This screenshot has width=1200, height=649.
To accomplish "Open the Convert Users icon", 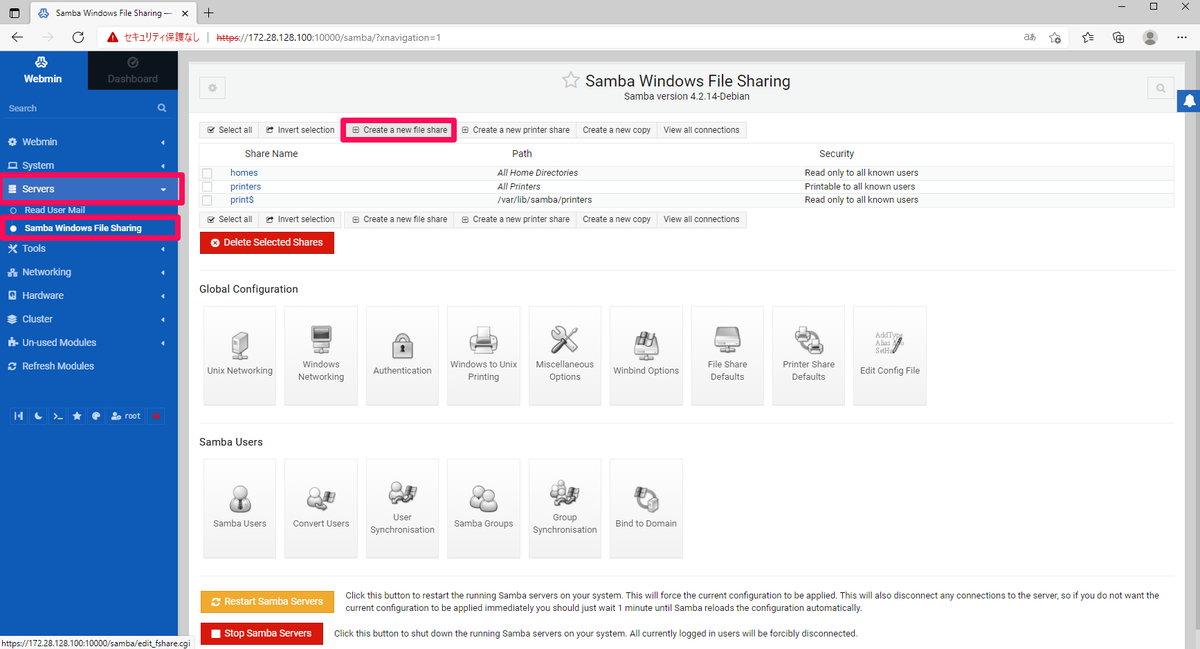I will 321,508.
